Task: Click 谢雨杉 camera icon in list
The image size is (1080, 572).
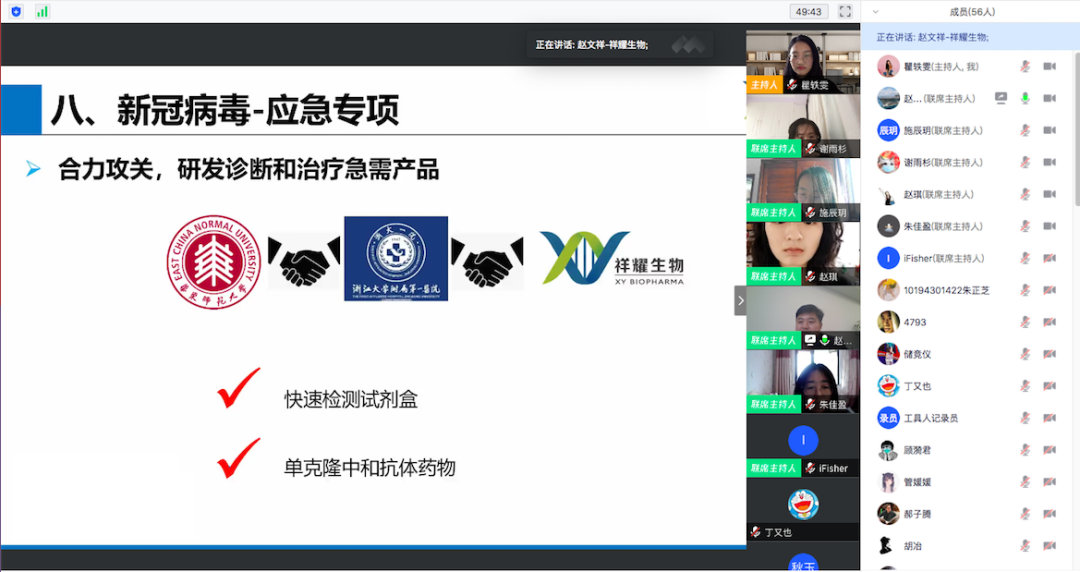Action: [1049, 162]
